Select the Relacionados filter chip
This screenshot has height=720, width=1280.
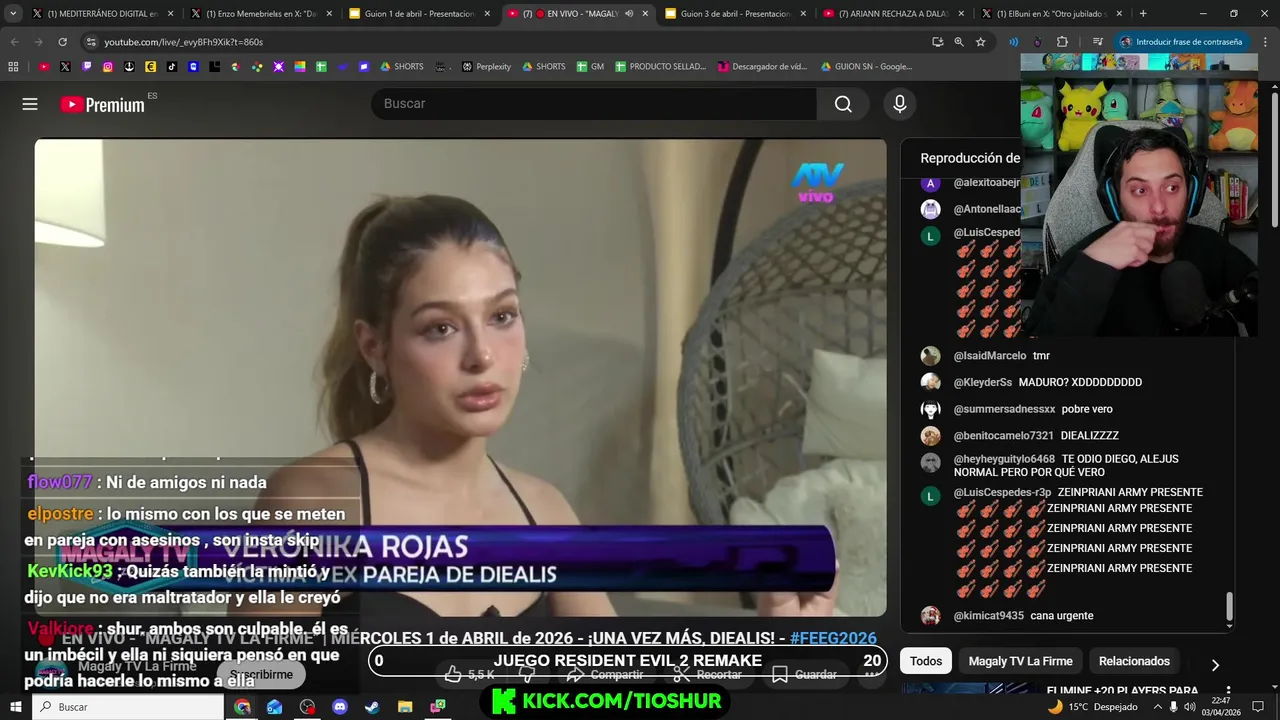coord(1134,661)
